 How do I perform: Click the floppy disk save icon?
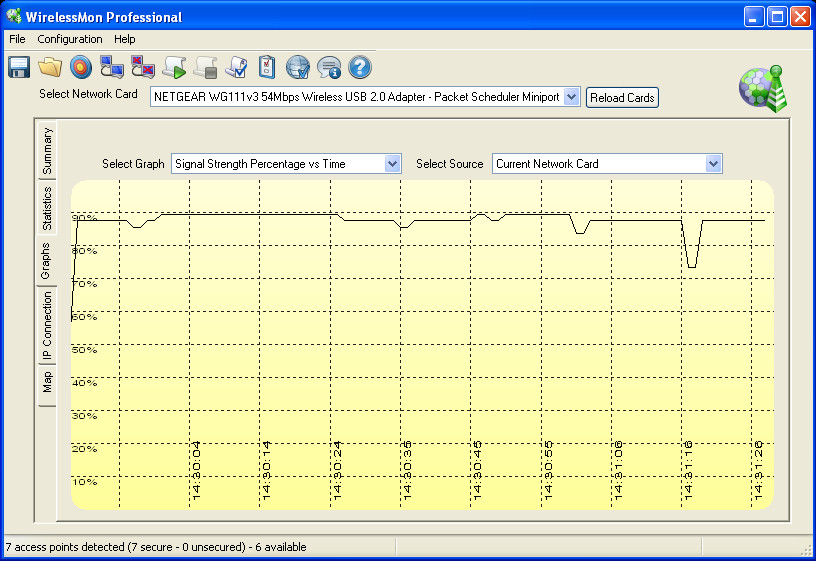coord(19,68)
